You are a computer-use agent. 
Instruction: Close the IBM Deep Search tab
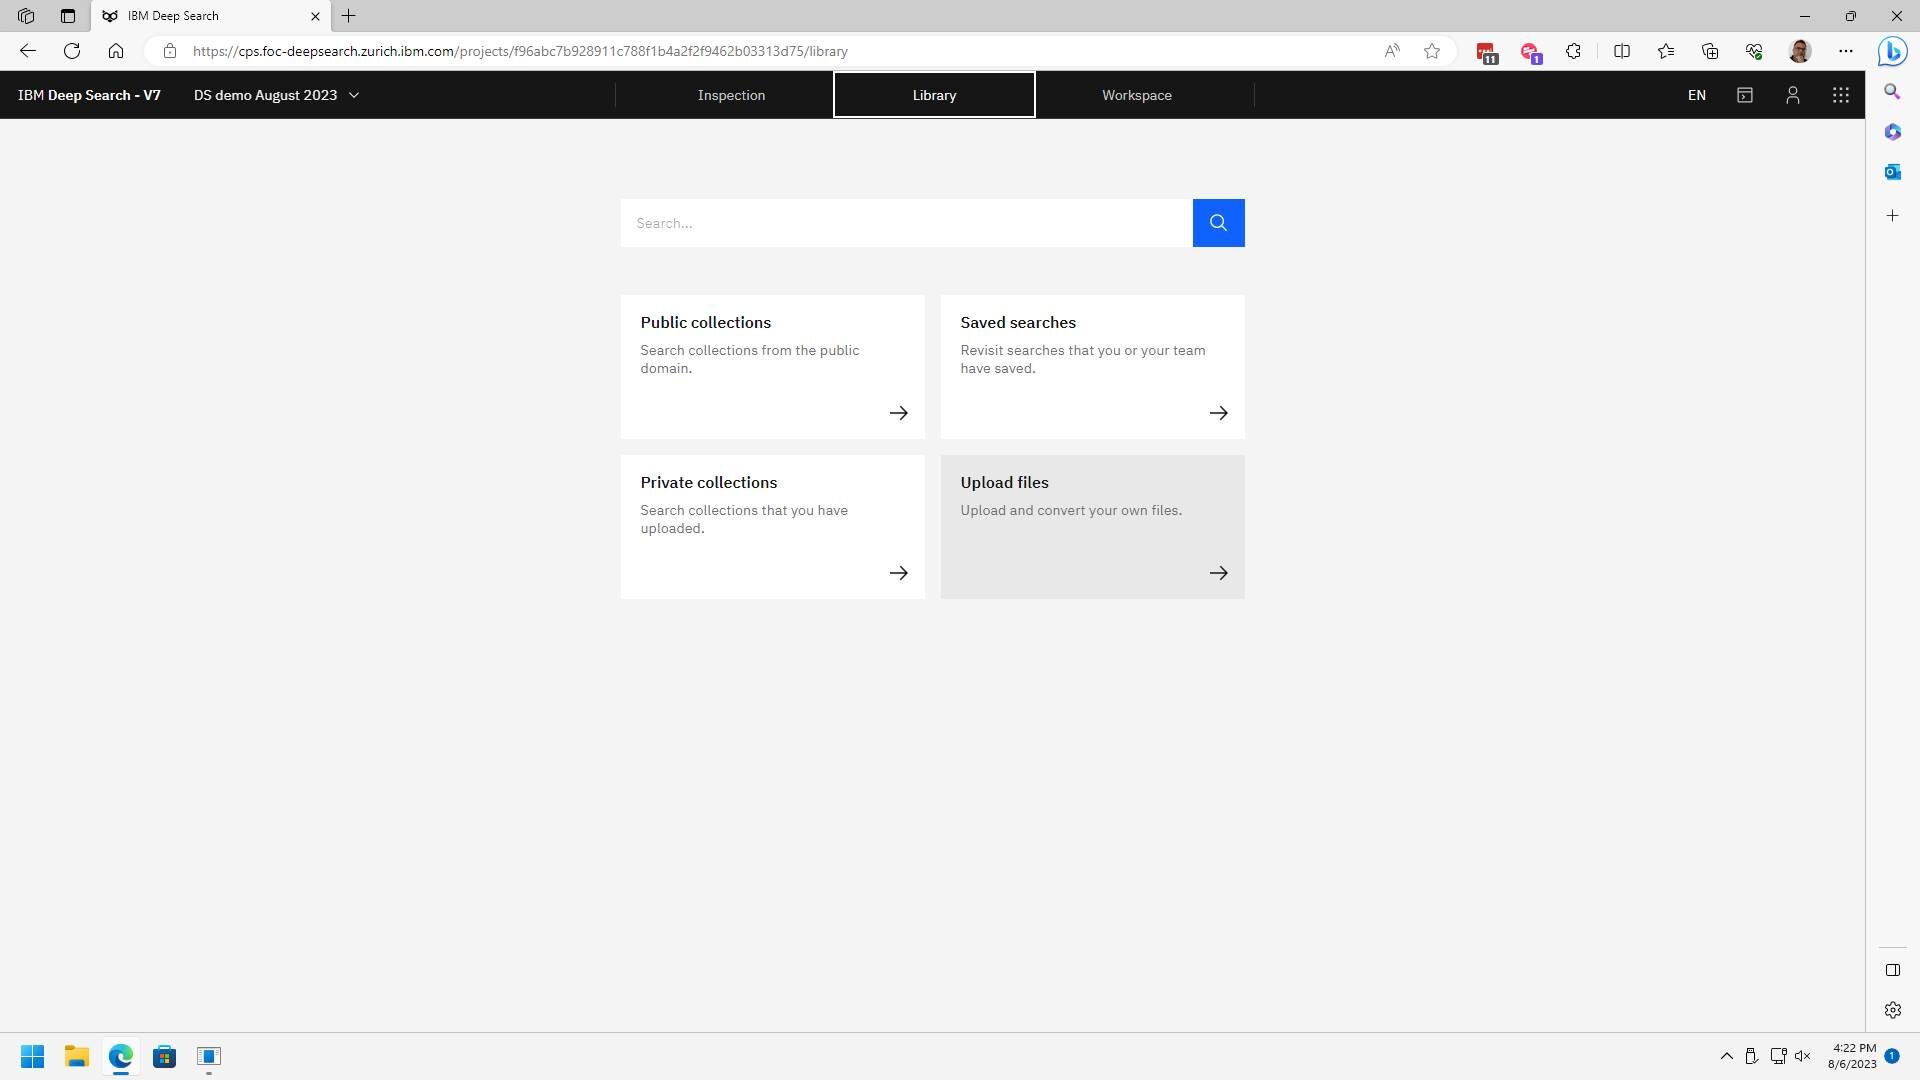315,16
